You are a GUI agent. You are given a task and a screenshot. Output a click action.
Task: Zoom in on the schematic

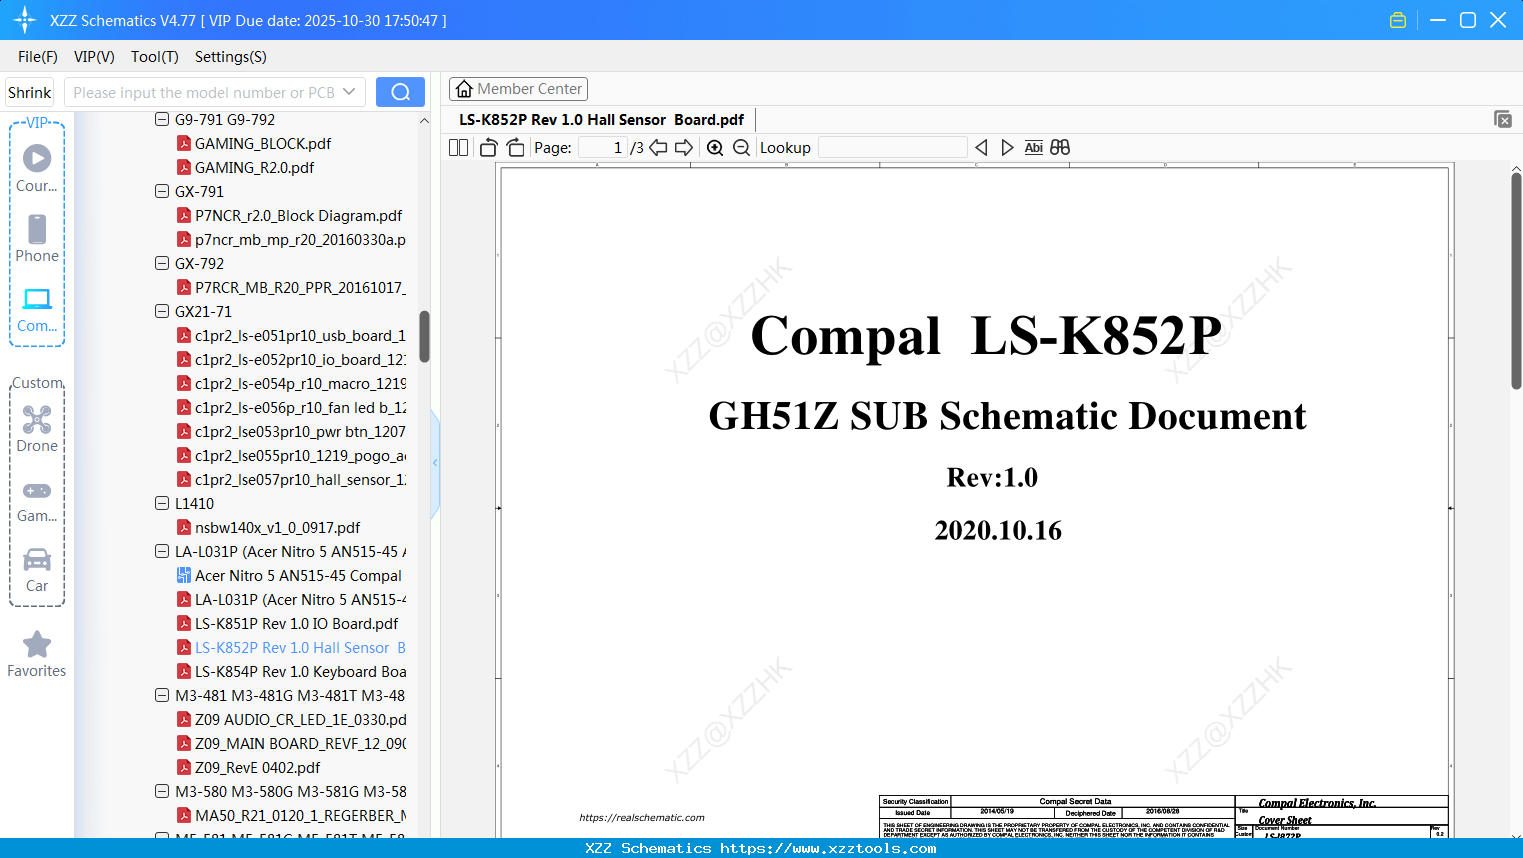(x=715, y=147)
